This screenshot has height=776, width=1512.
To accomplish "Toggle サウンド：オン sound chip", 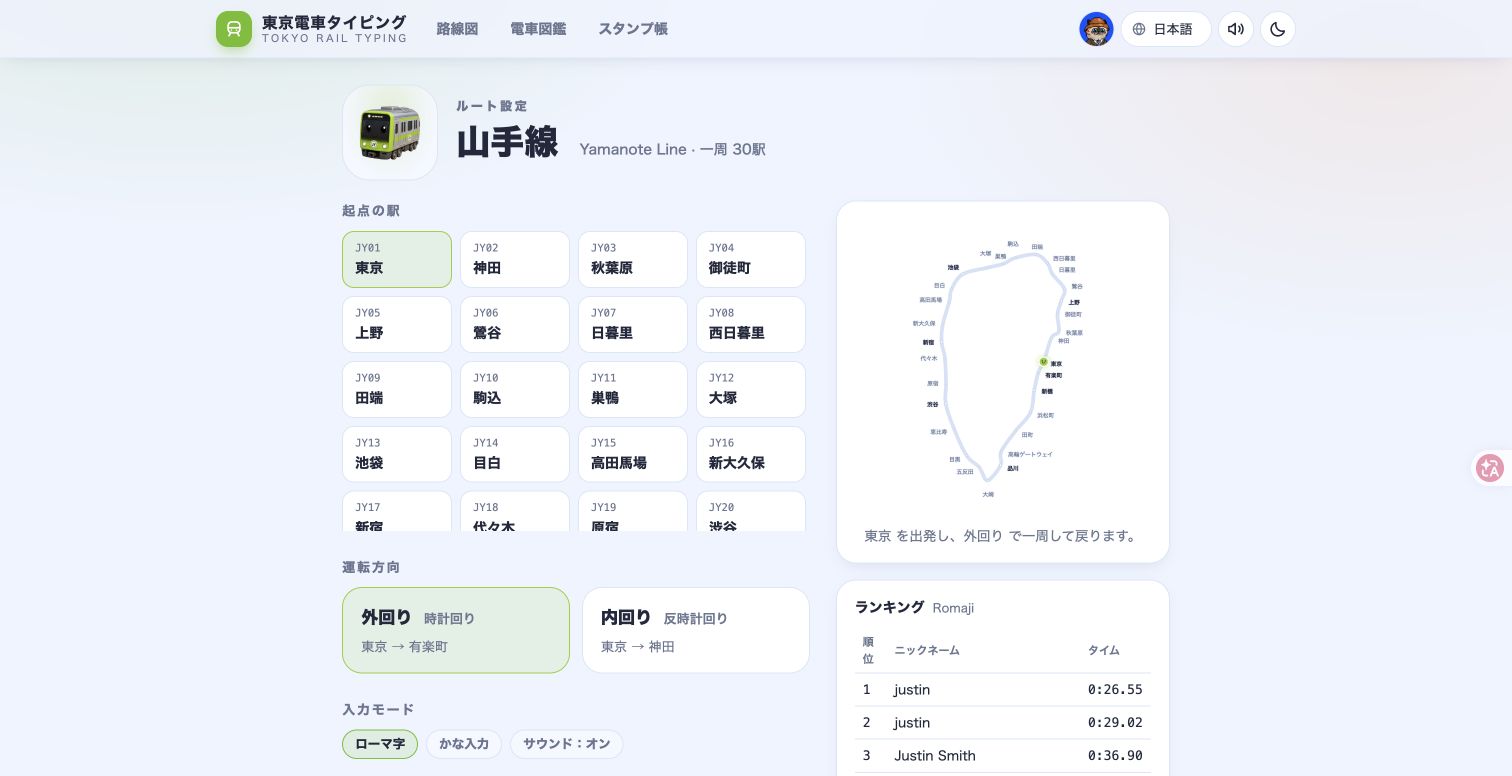I will (566, 744).
